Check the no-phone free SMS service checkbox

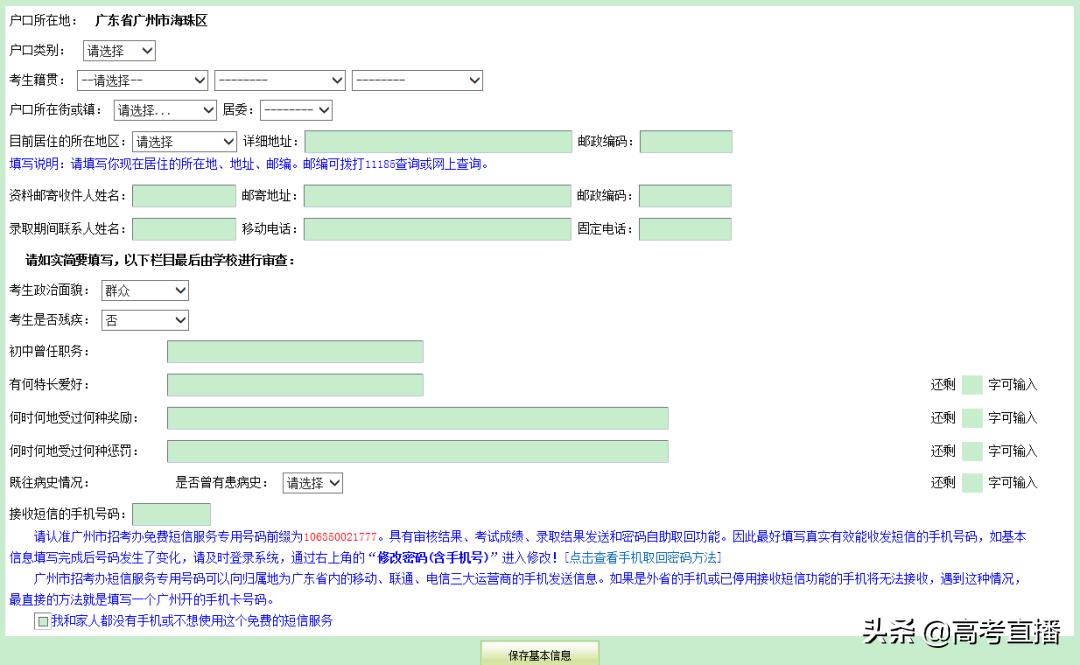coord(42,621)
